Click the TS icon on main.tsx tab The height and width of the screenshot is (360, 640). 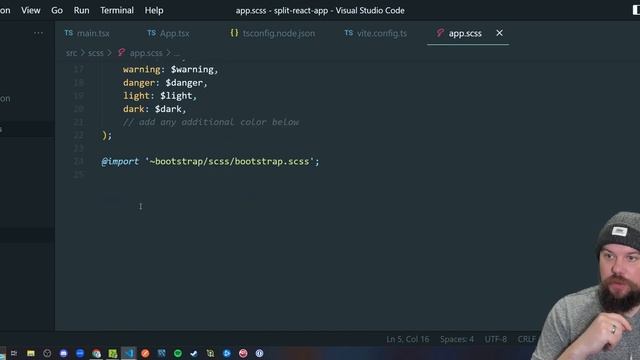69,33
